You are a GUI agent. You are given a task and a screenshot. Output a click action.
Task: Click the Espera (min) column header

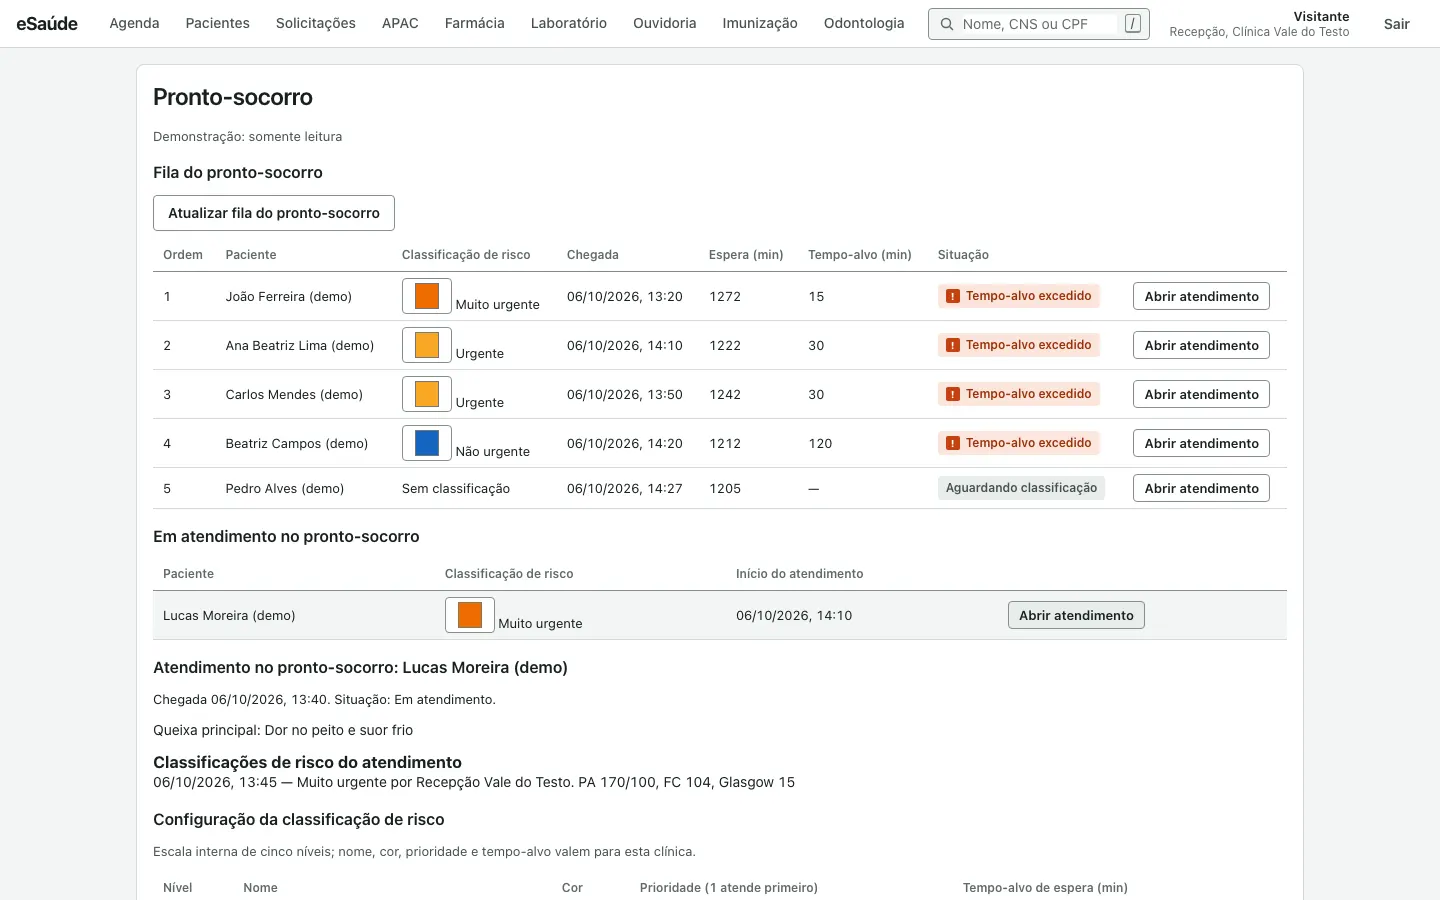click(746, 255)
